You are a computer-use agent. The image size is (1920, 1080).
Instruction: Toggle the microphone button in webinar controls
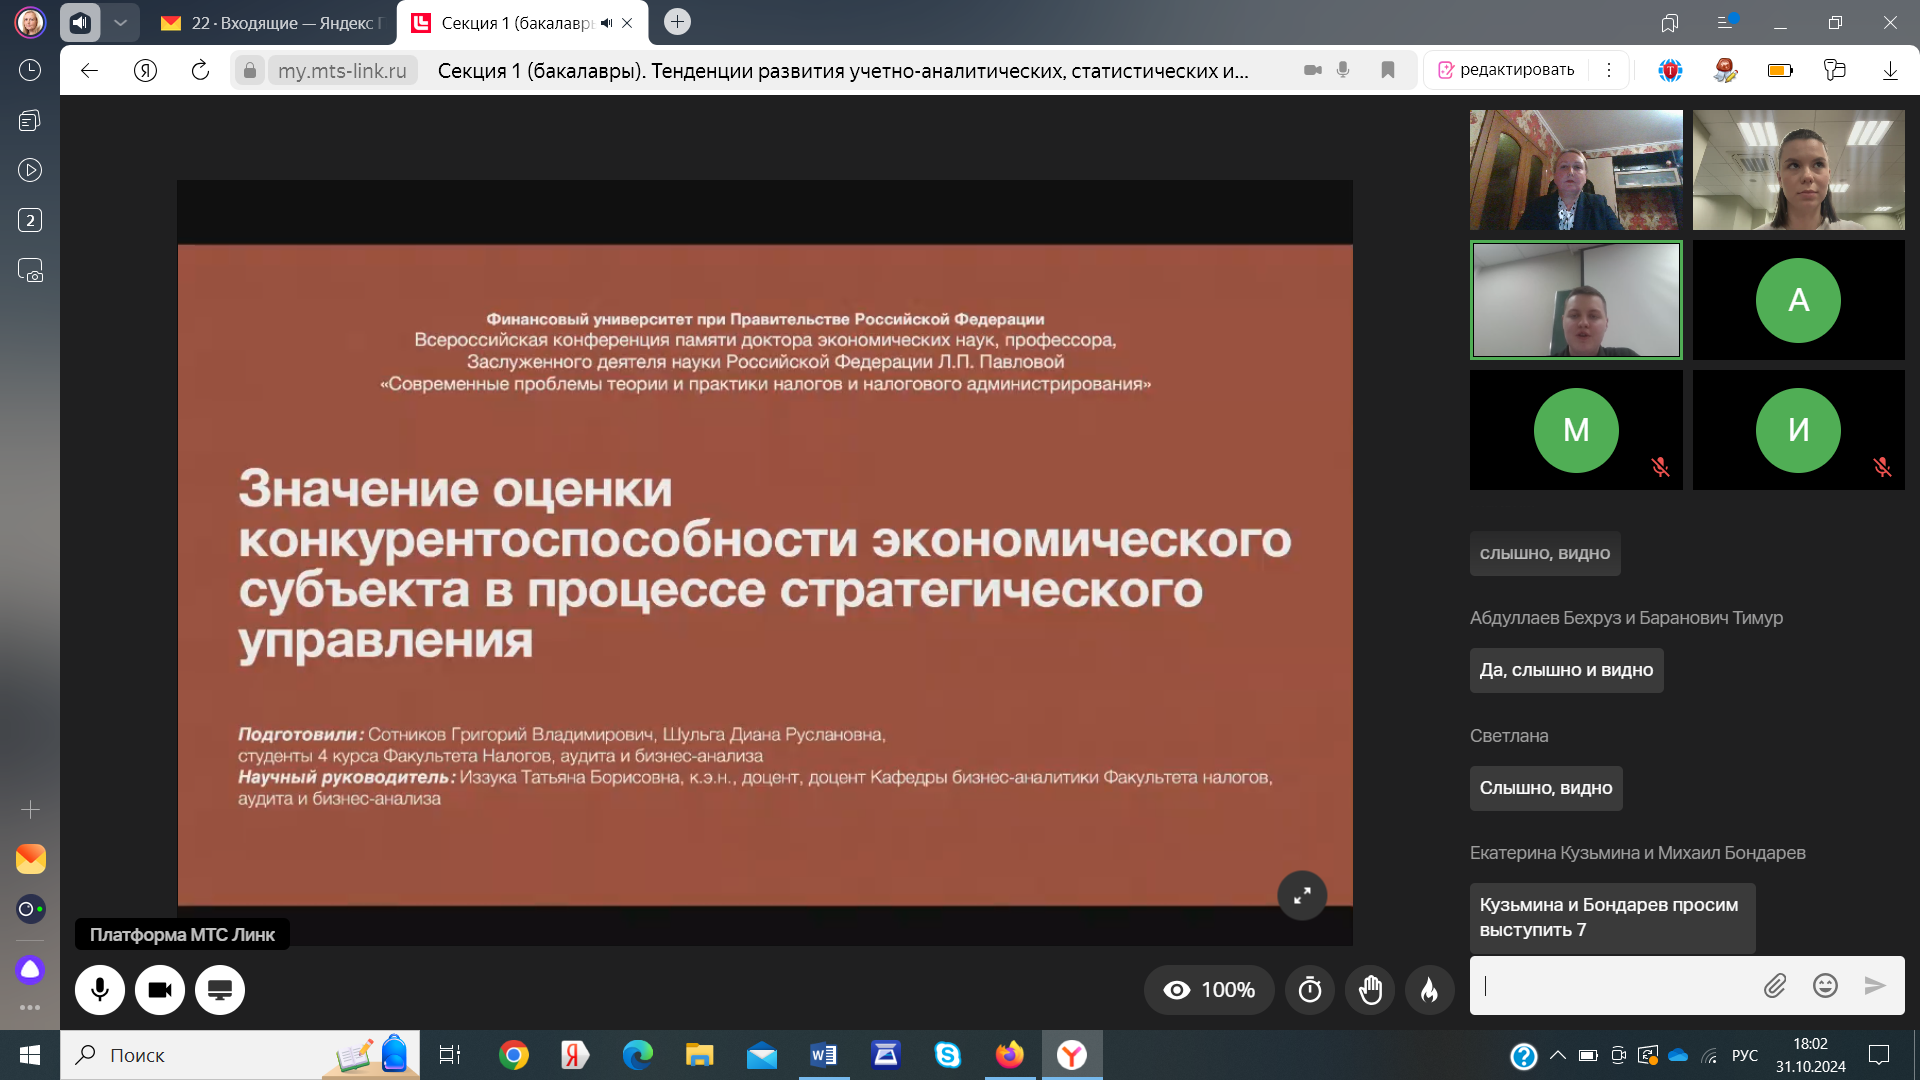[100, 990]
